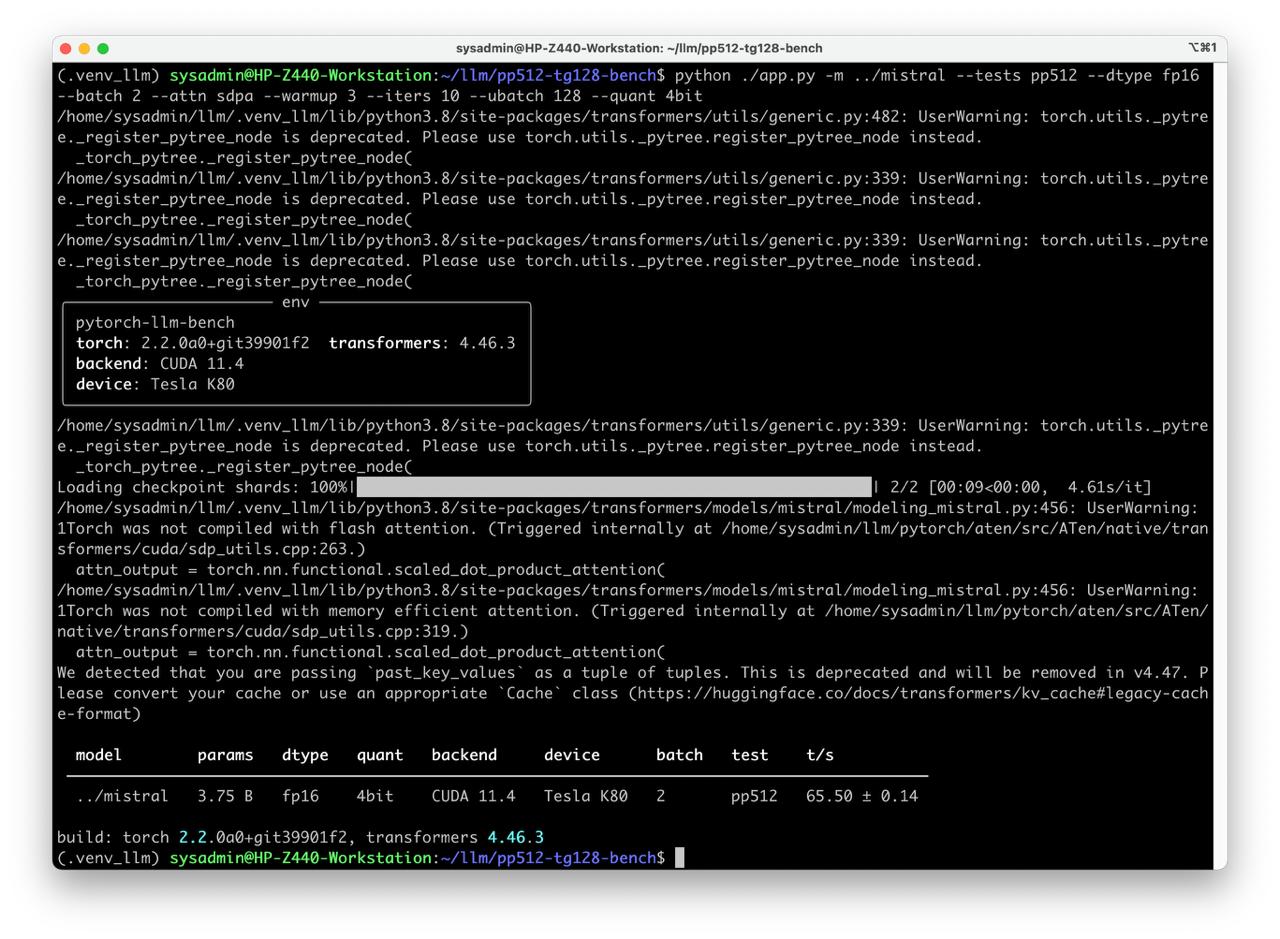The height and width of the screenshot is (939, 1280).
Task: Click the bottom prompt path ~/llm/pp512-tg128-bench
Action: (548, 858)
